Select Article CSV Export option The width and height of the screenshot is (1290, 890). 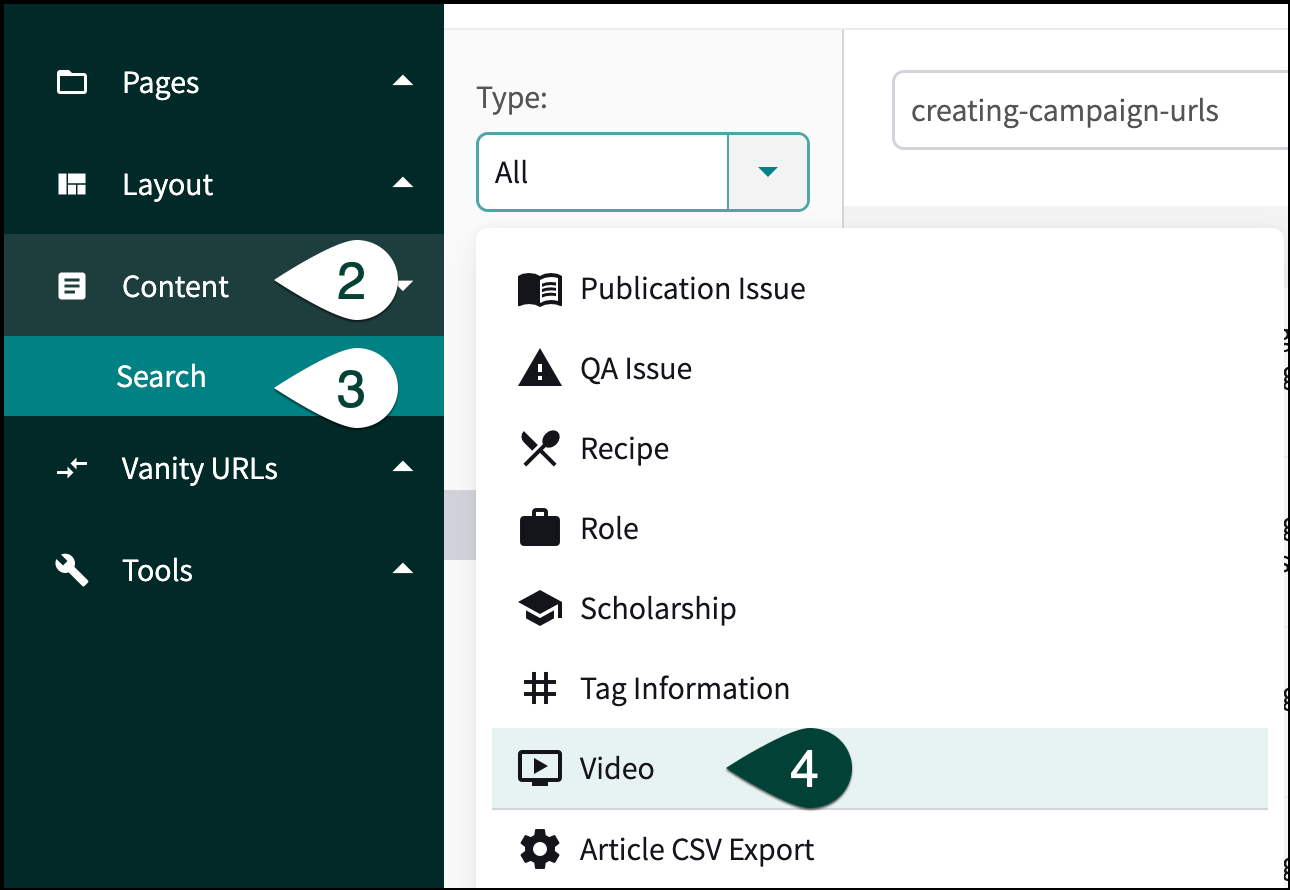tap(697, 850)
